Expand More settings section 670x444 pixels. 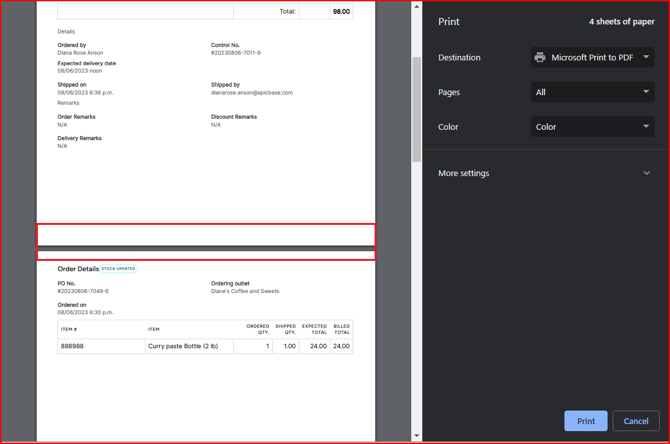[x=544, y=173]
